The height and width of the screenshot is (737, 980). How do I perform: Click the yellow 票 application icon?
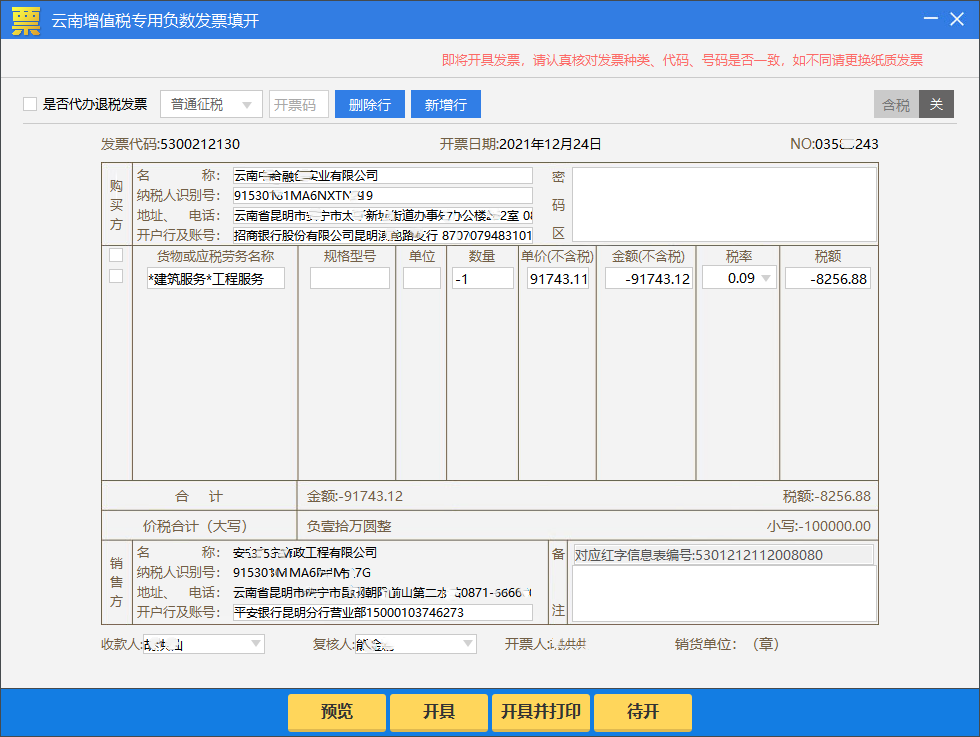[x=26, y=21]
